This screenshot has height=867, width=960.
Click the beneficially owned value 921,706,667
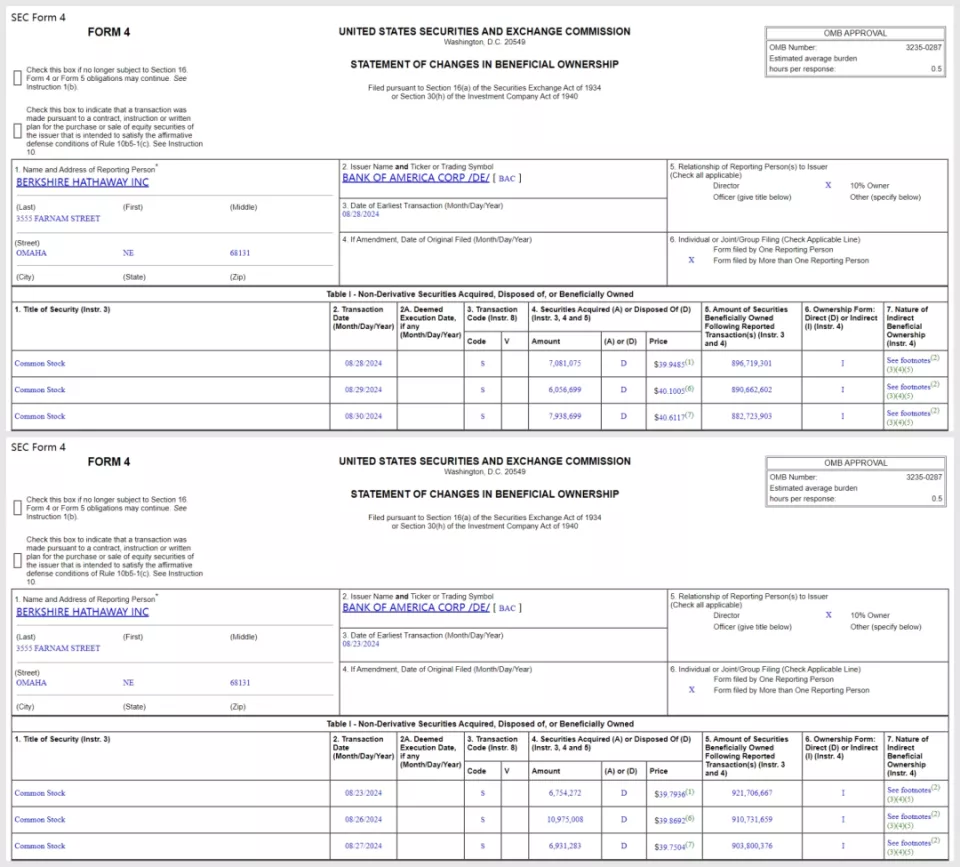click(751, 794)
